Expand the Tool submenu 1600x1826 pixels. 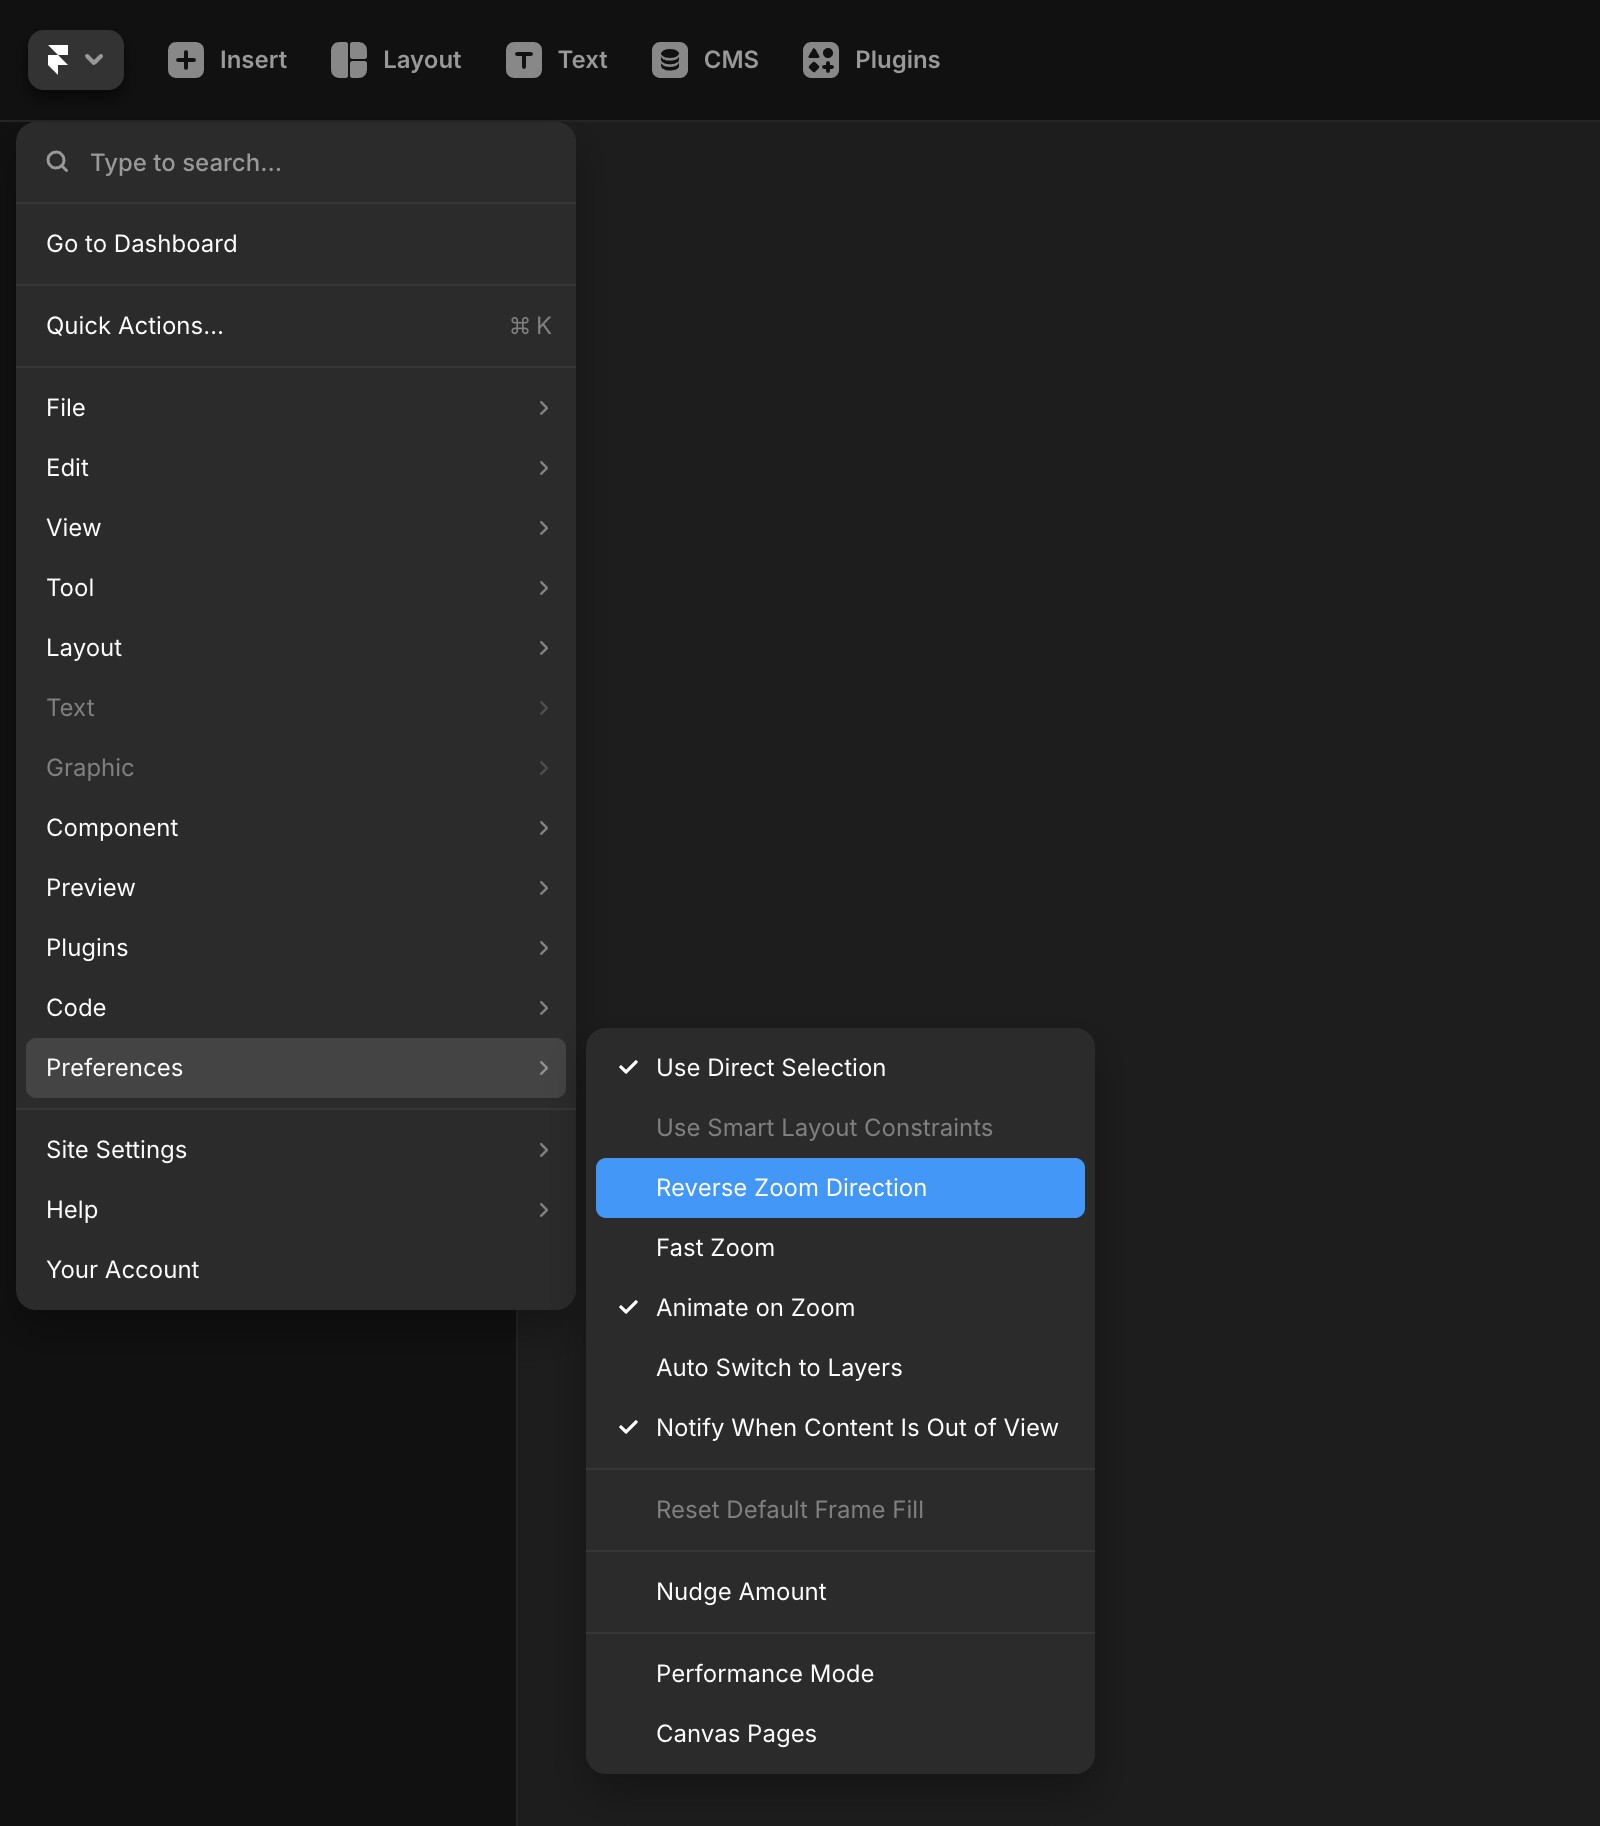[x=296, y=588]
